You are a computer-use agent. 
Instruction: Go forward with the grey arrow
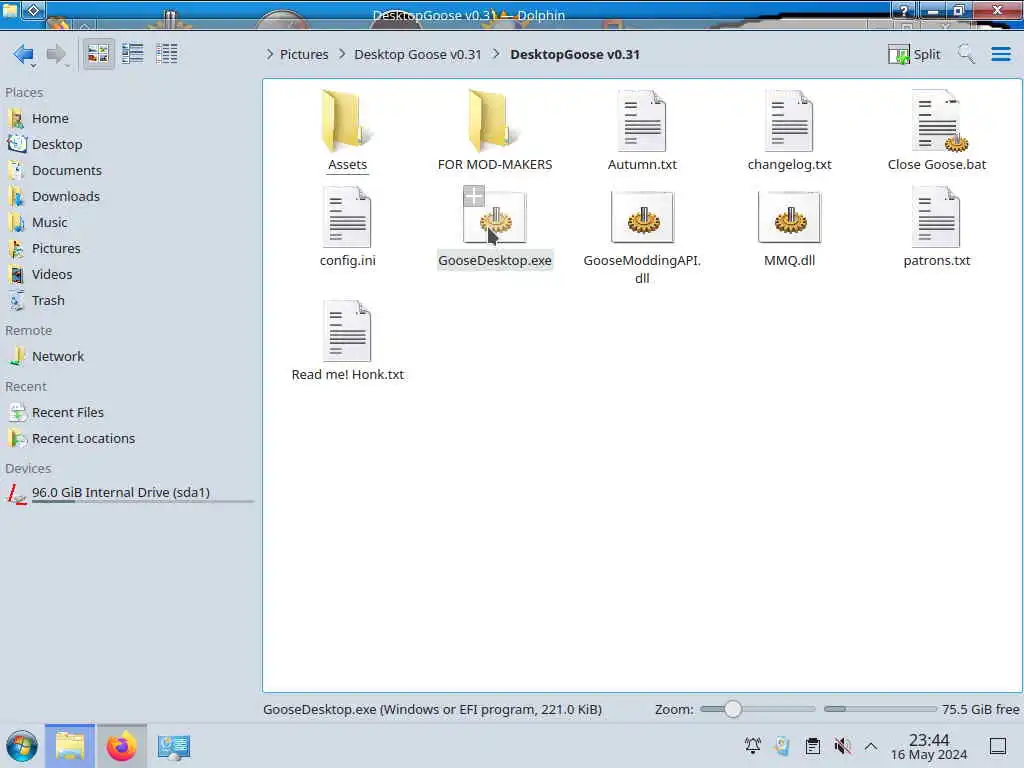pyautogui.click(x=56, y=54)
